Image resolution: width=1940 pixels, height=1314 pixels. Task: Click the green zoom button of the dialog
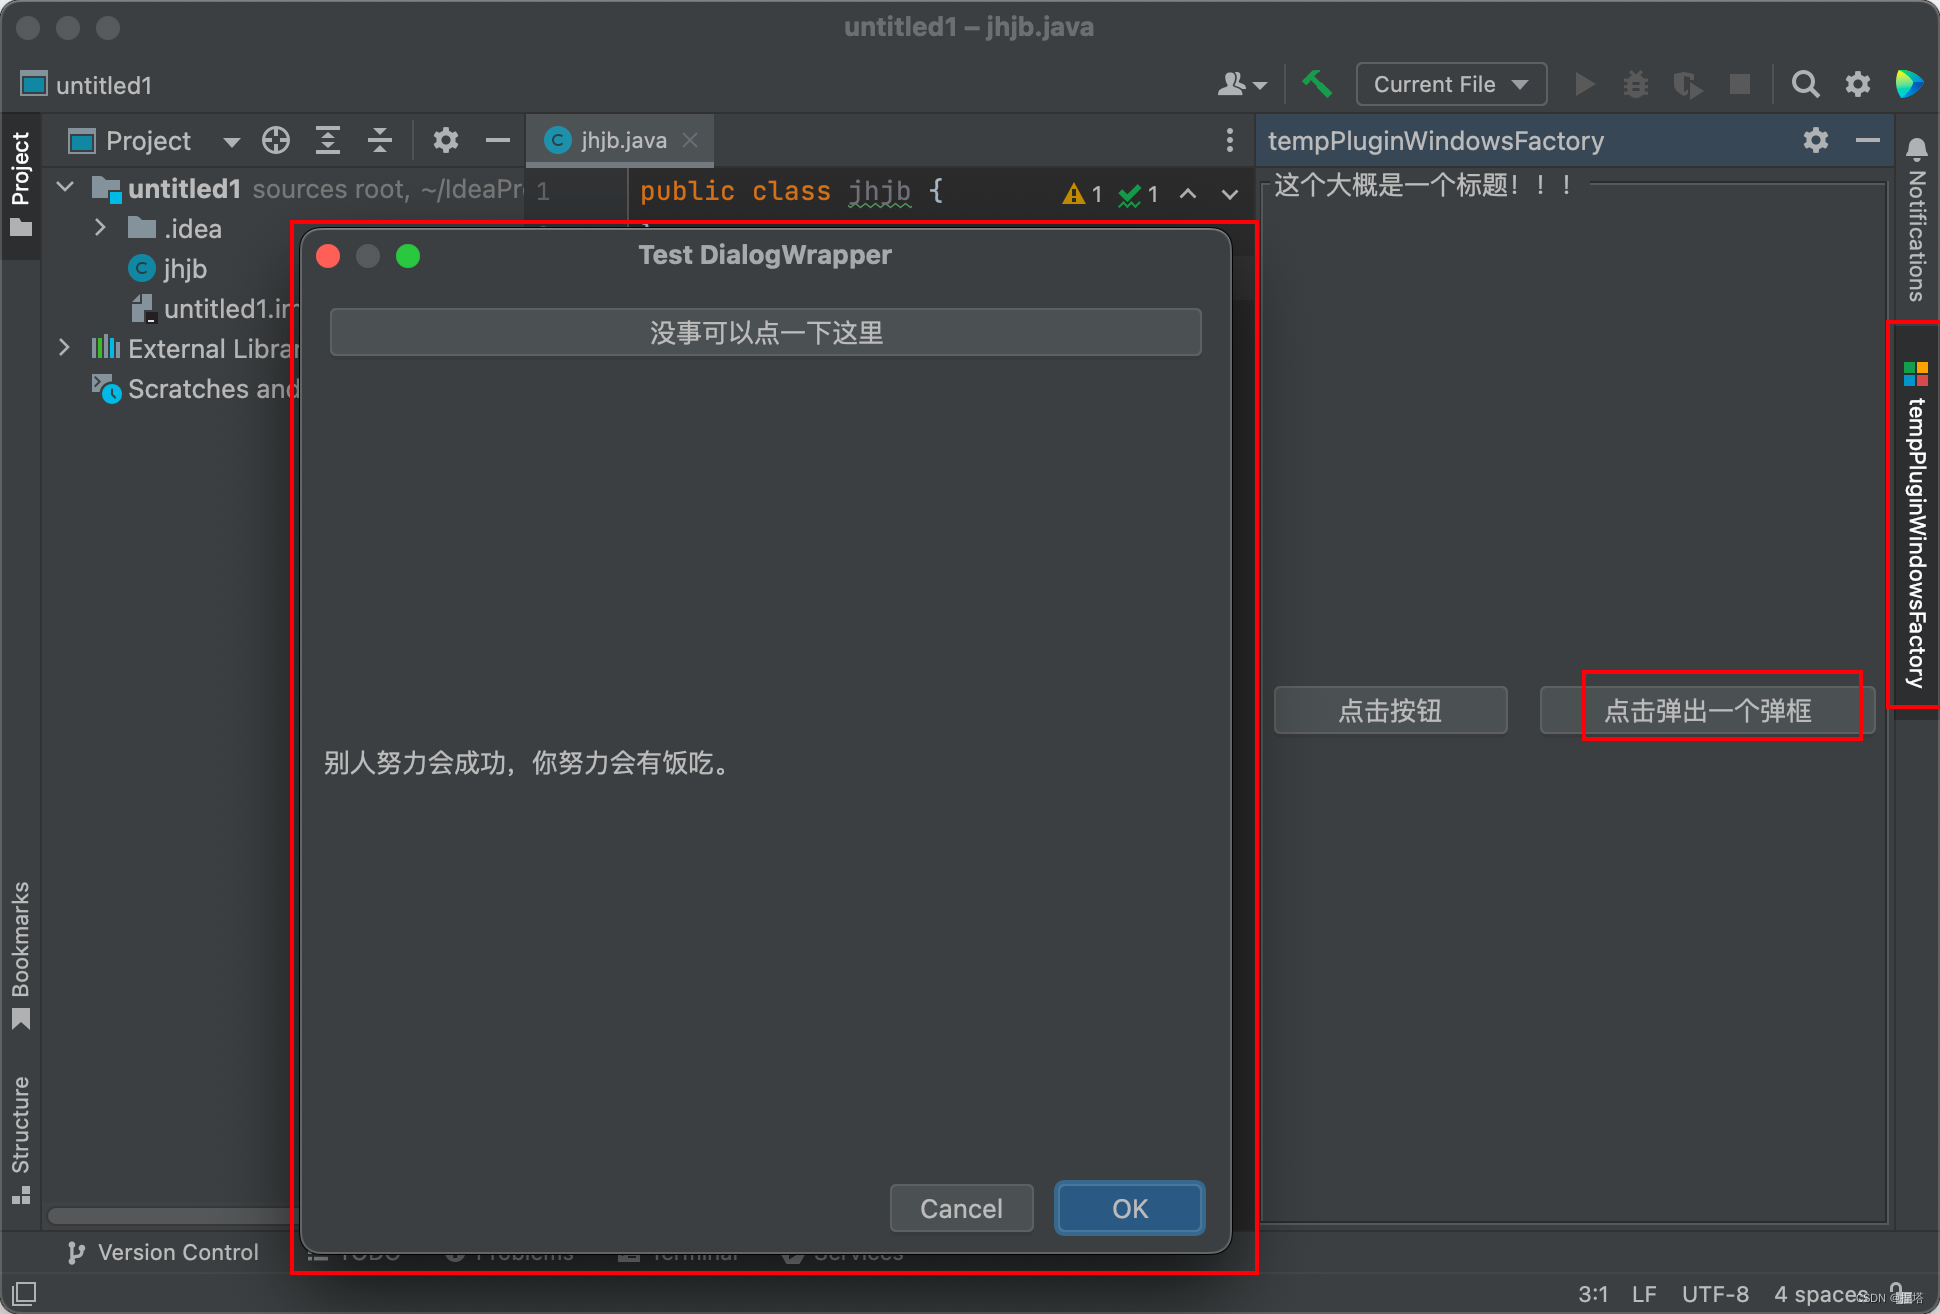(408, 256)
